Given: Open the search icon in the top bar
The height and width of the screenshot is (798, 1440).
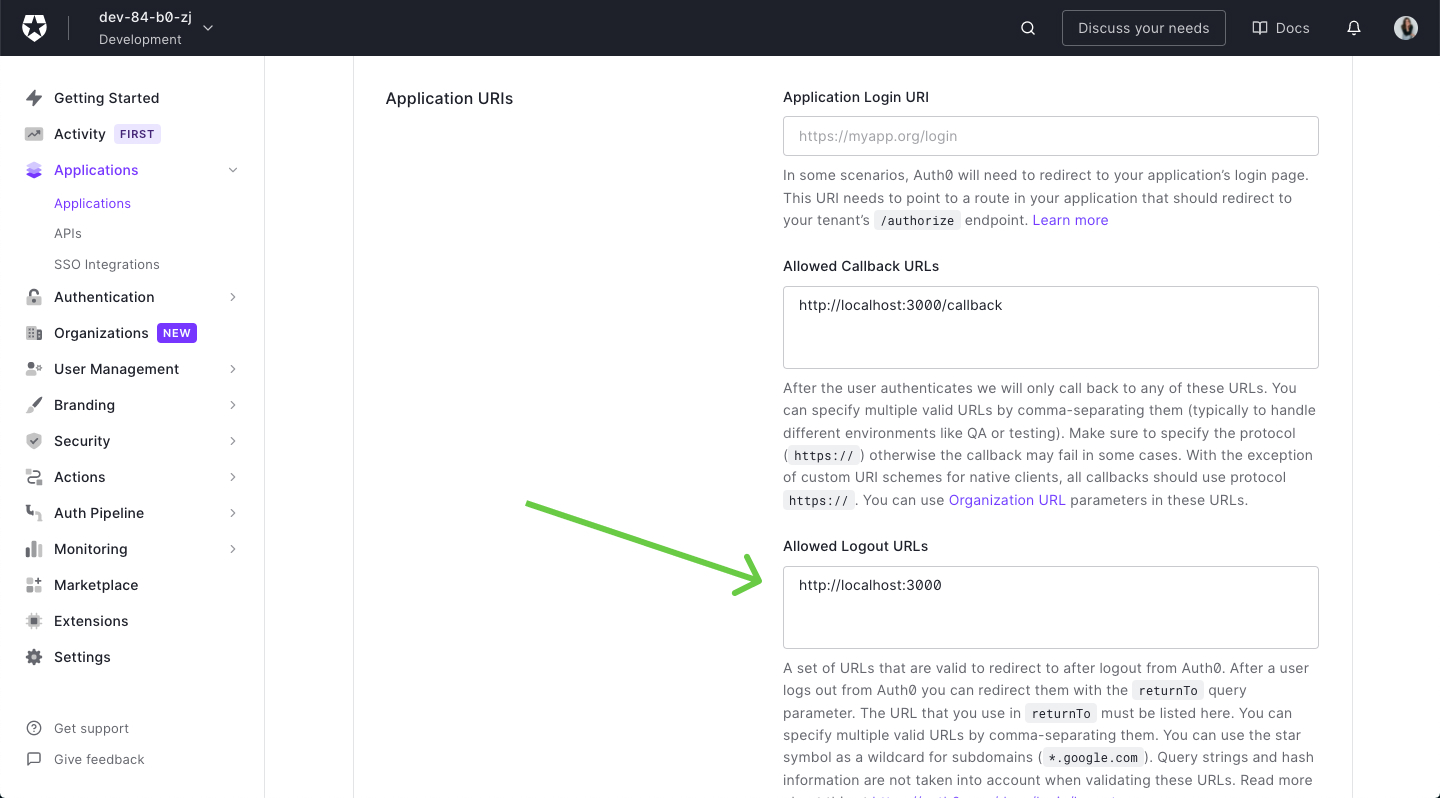Looking at the screenshot, I should click(1027, 27).
